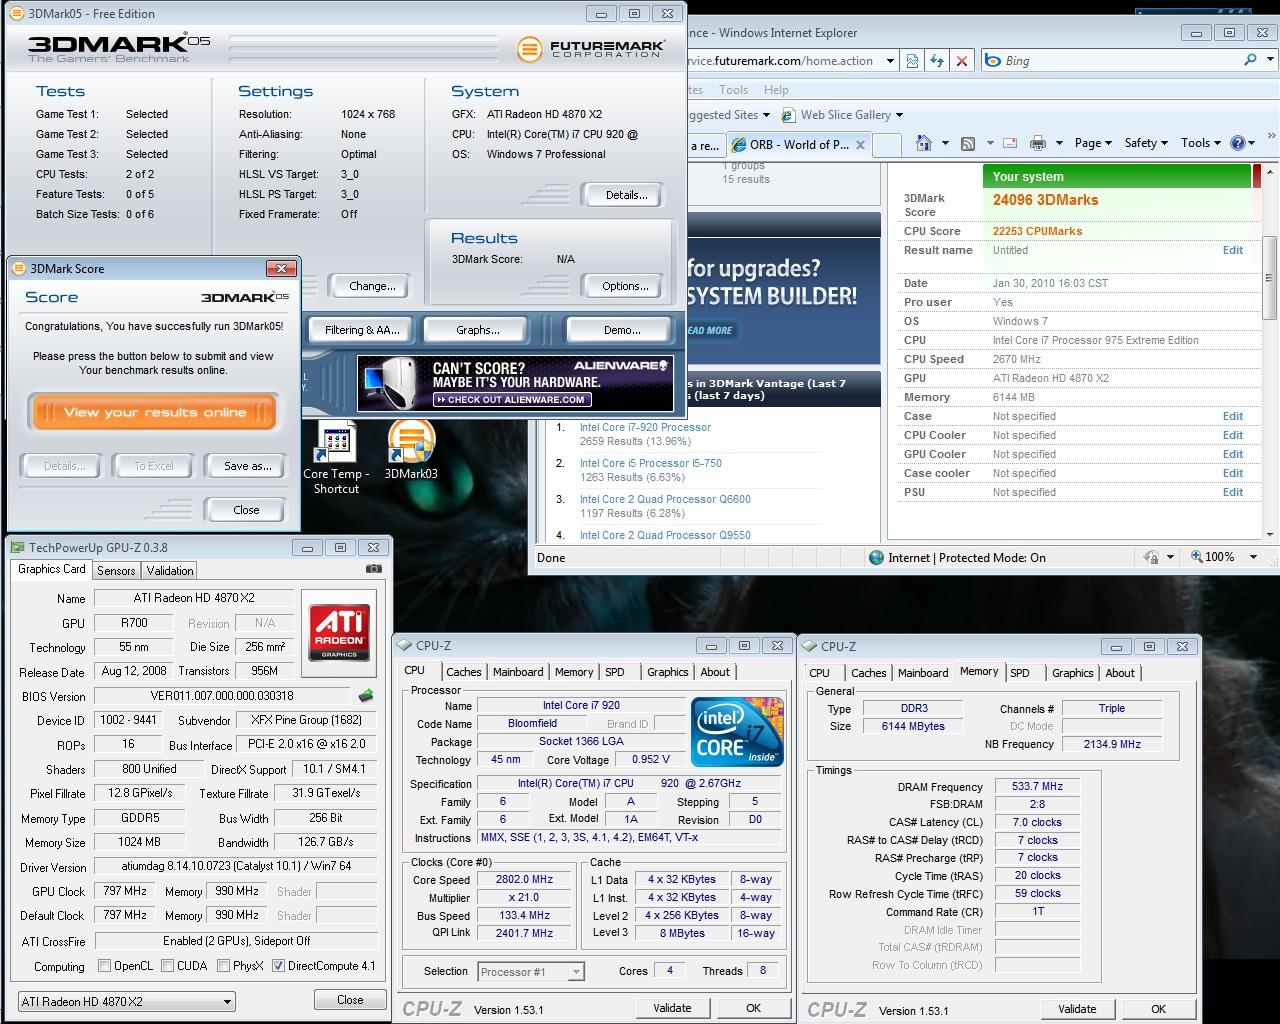Screen dimensions: 1280x1024
Task: Open the Processor #1 selection dropdown
Action: tap(531, 972)
